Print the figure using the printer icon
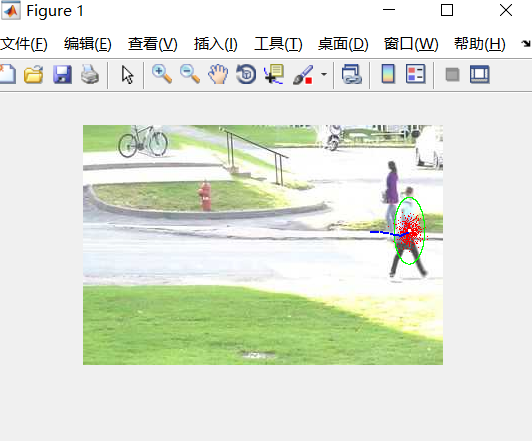The height and width of the screenshot is (441, 532). pyautogui.click(x=90, y=74)
